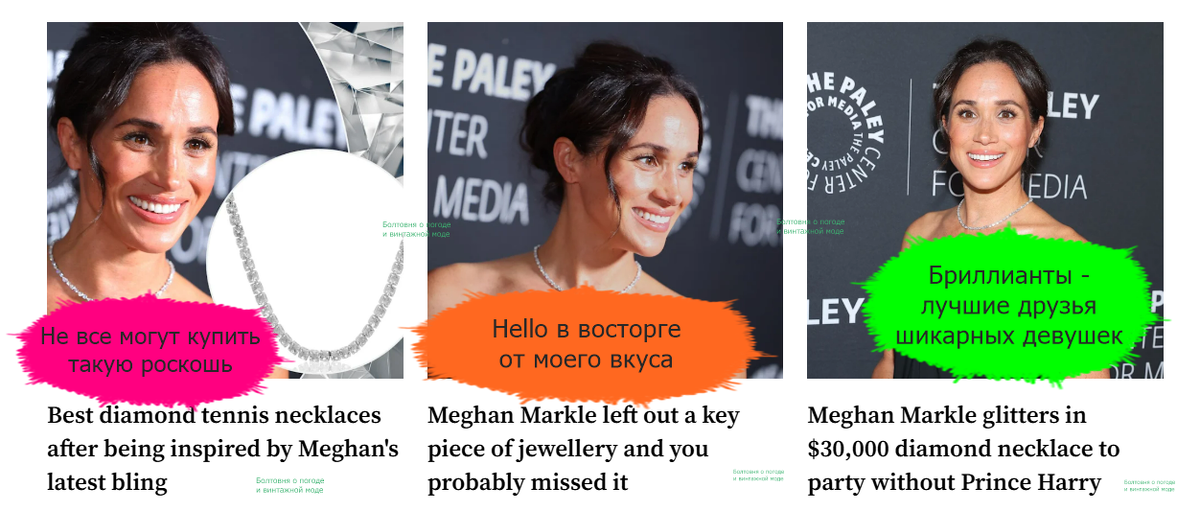
Task: Click the first article thumbnail with necklace inset
Action: point(225,200)
